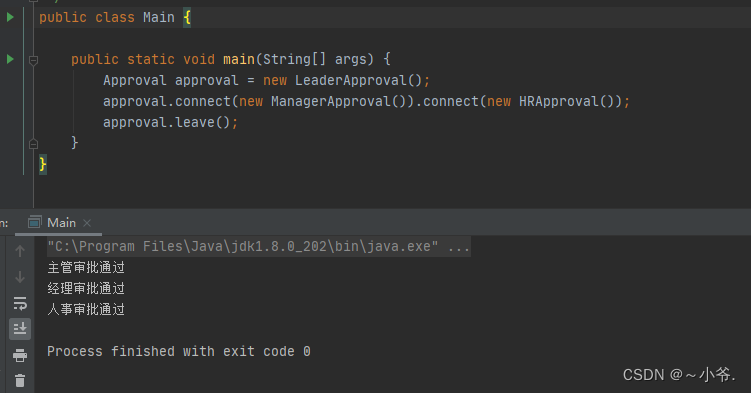Screen dimensions: 751x393
Task: Click the class name Main in declaration
Action: pos(159,18)
